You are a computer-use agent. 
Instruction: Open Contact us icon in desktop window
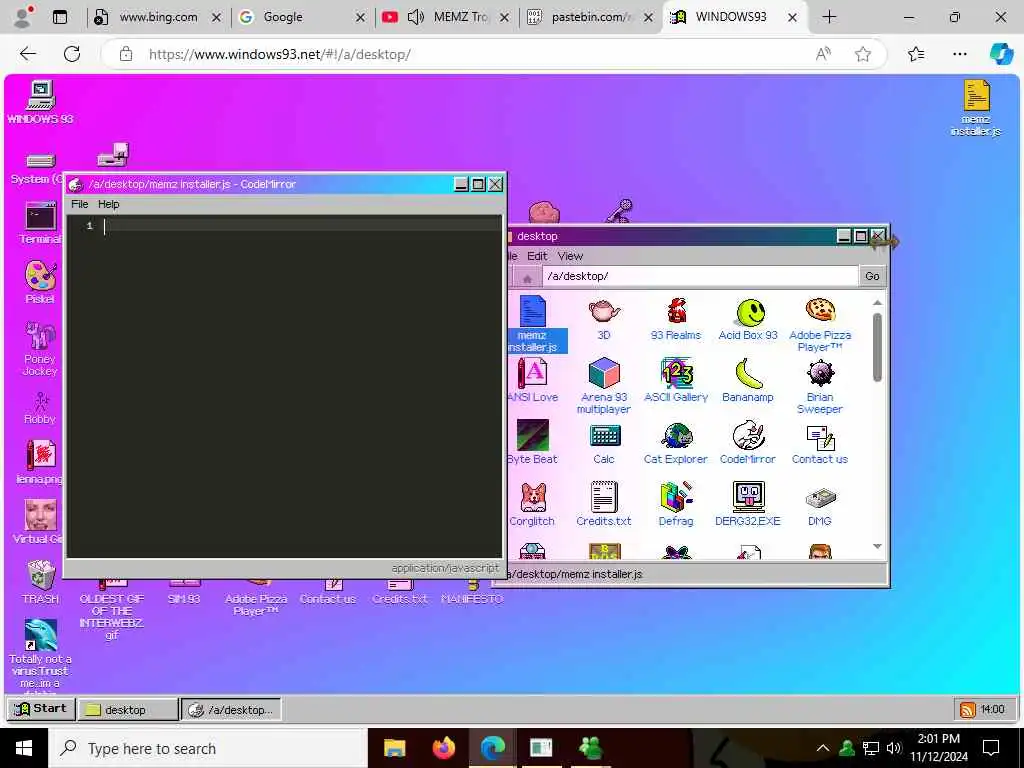[x=820, y=443]
